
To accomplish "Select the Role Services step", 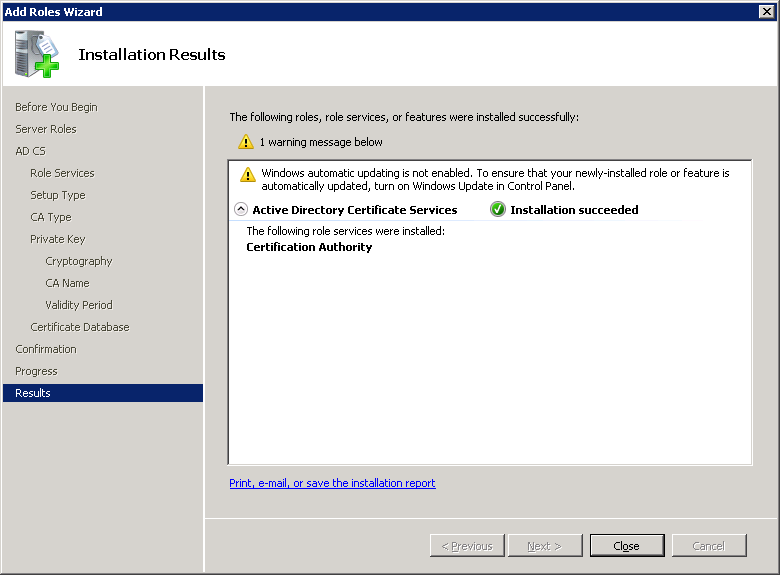I will click(62, 173).
